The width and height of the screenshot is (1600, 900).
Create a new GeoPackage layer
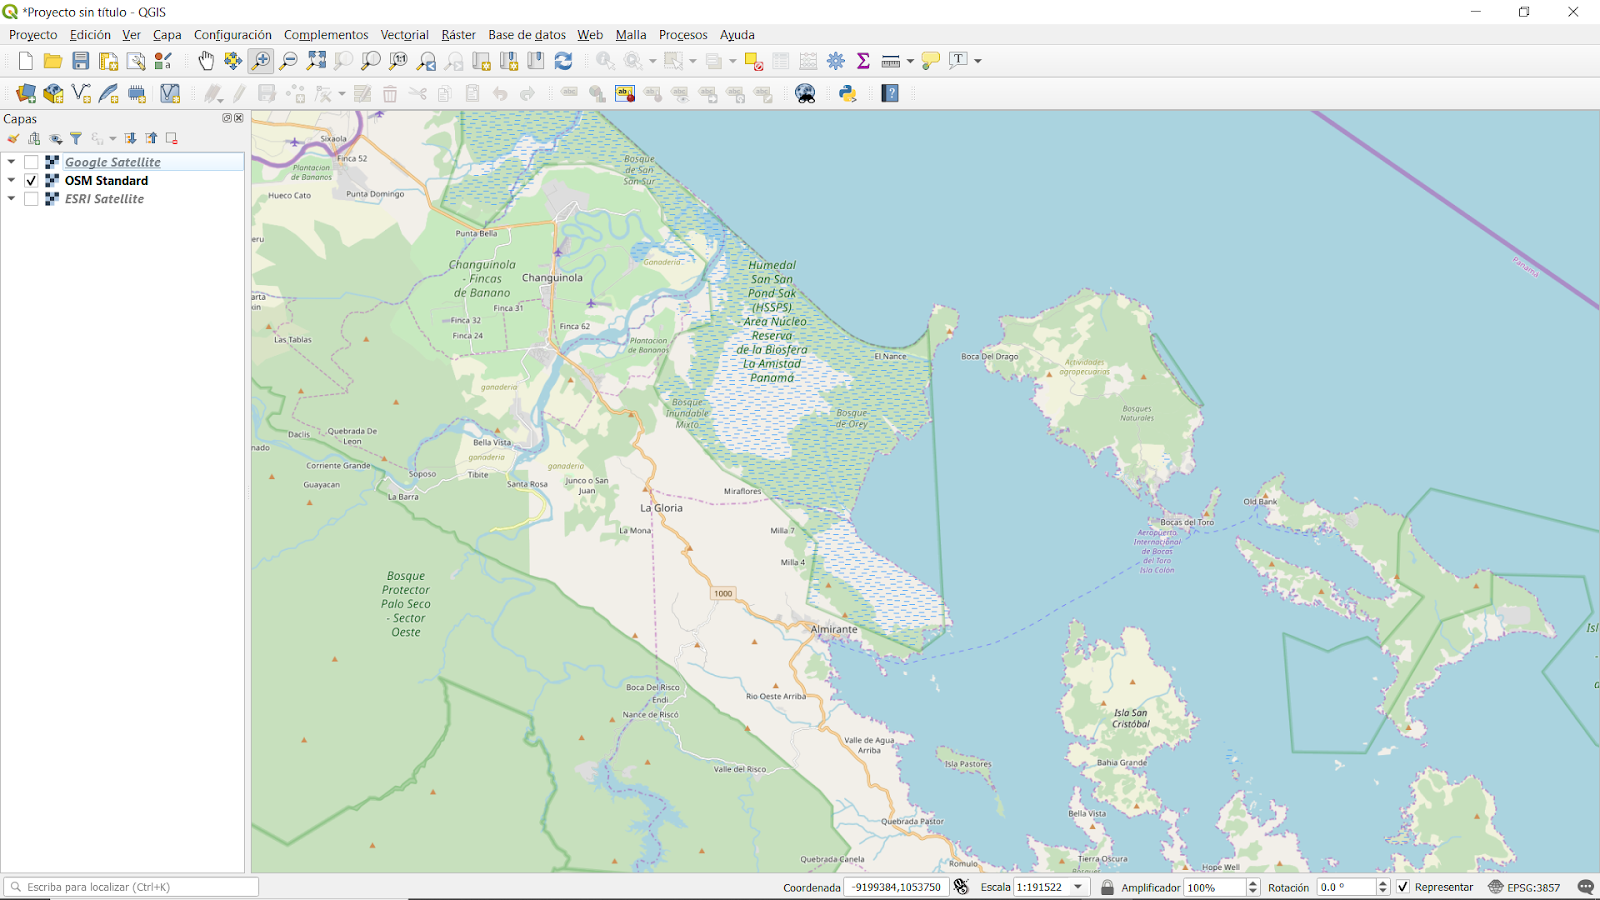(52, 93)
